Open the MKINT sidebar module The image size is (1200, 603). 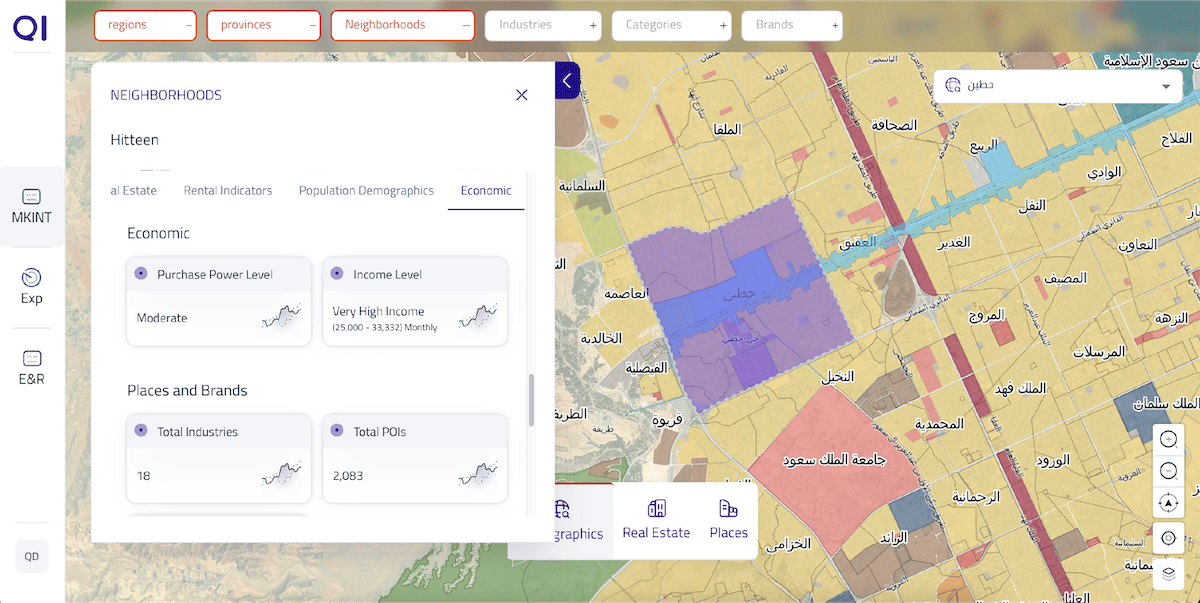pos(31,206)
